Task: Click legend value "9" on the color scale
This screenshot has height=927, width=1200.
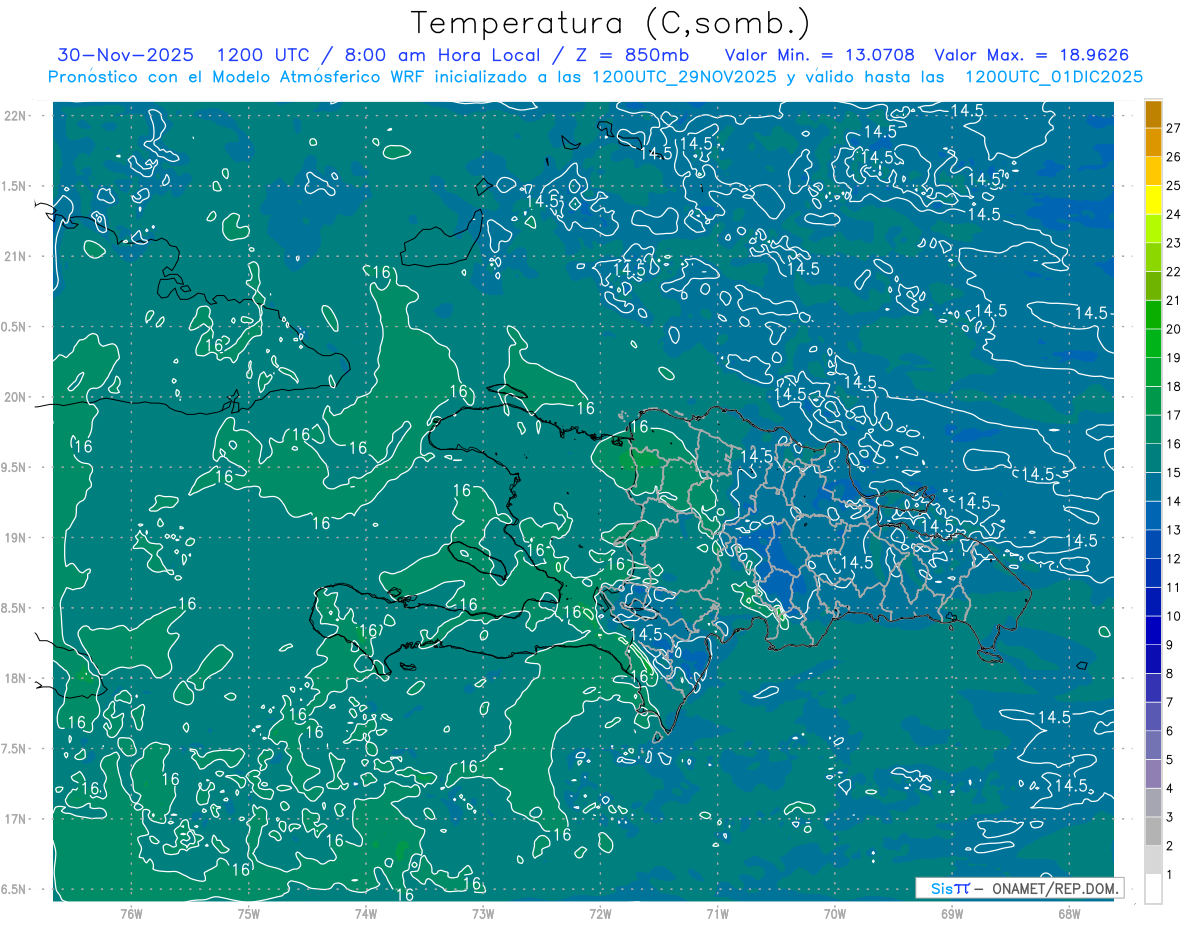Action: coord(1171,644)
